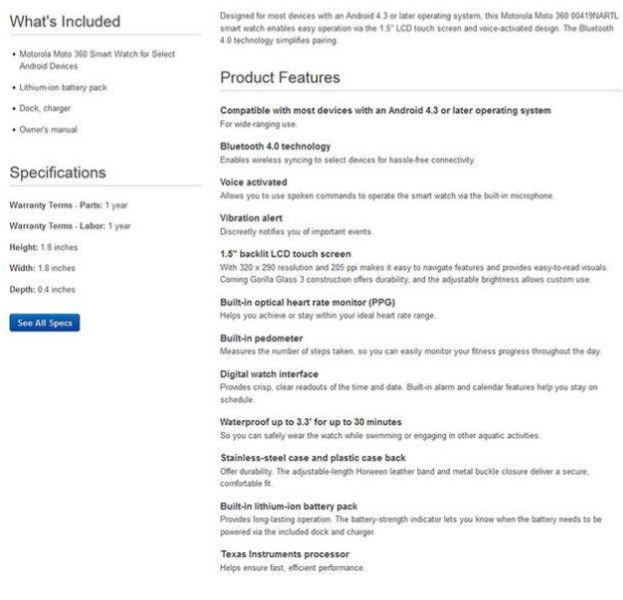Image resolution: width=623 pixels, height=600 pixels.
Task: Click the See All Specs button
Action: [x=44, y=323]
